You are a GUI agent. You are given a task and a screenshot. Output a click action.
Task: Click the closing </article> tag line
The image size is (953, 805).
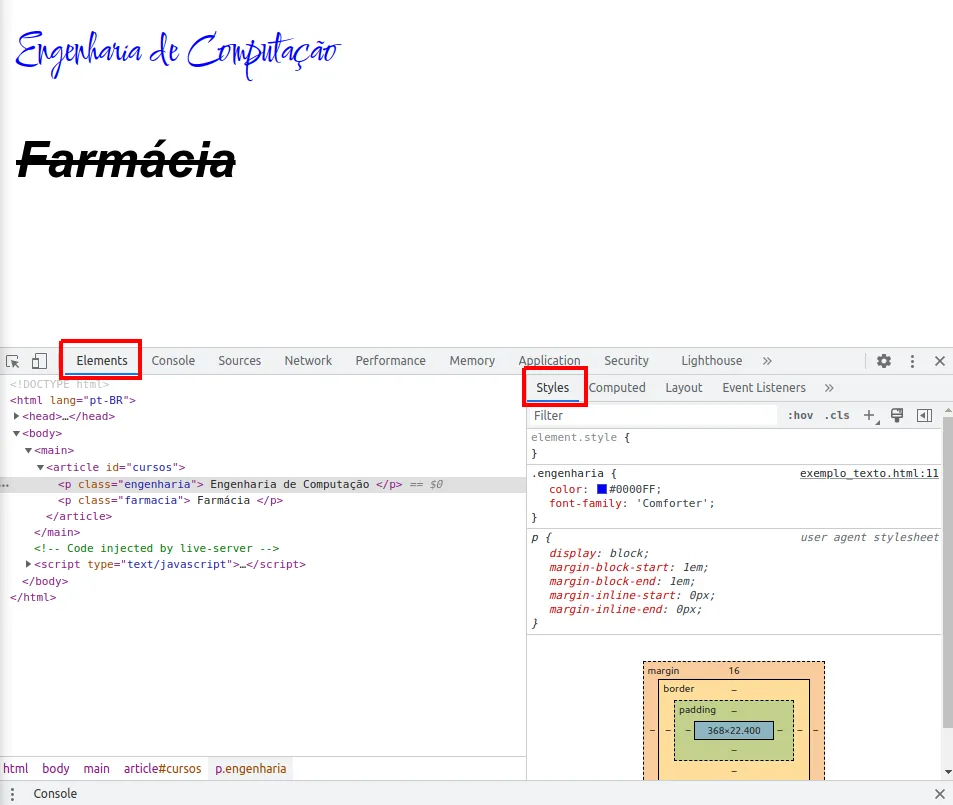(x=79, y=516)
